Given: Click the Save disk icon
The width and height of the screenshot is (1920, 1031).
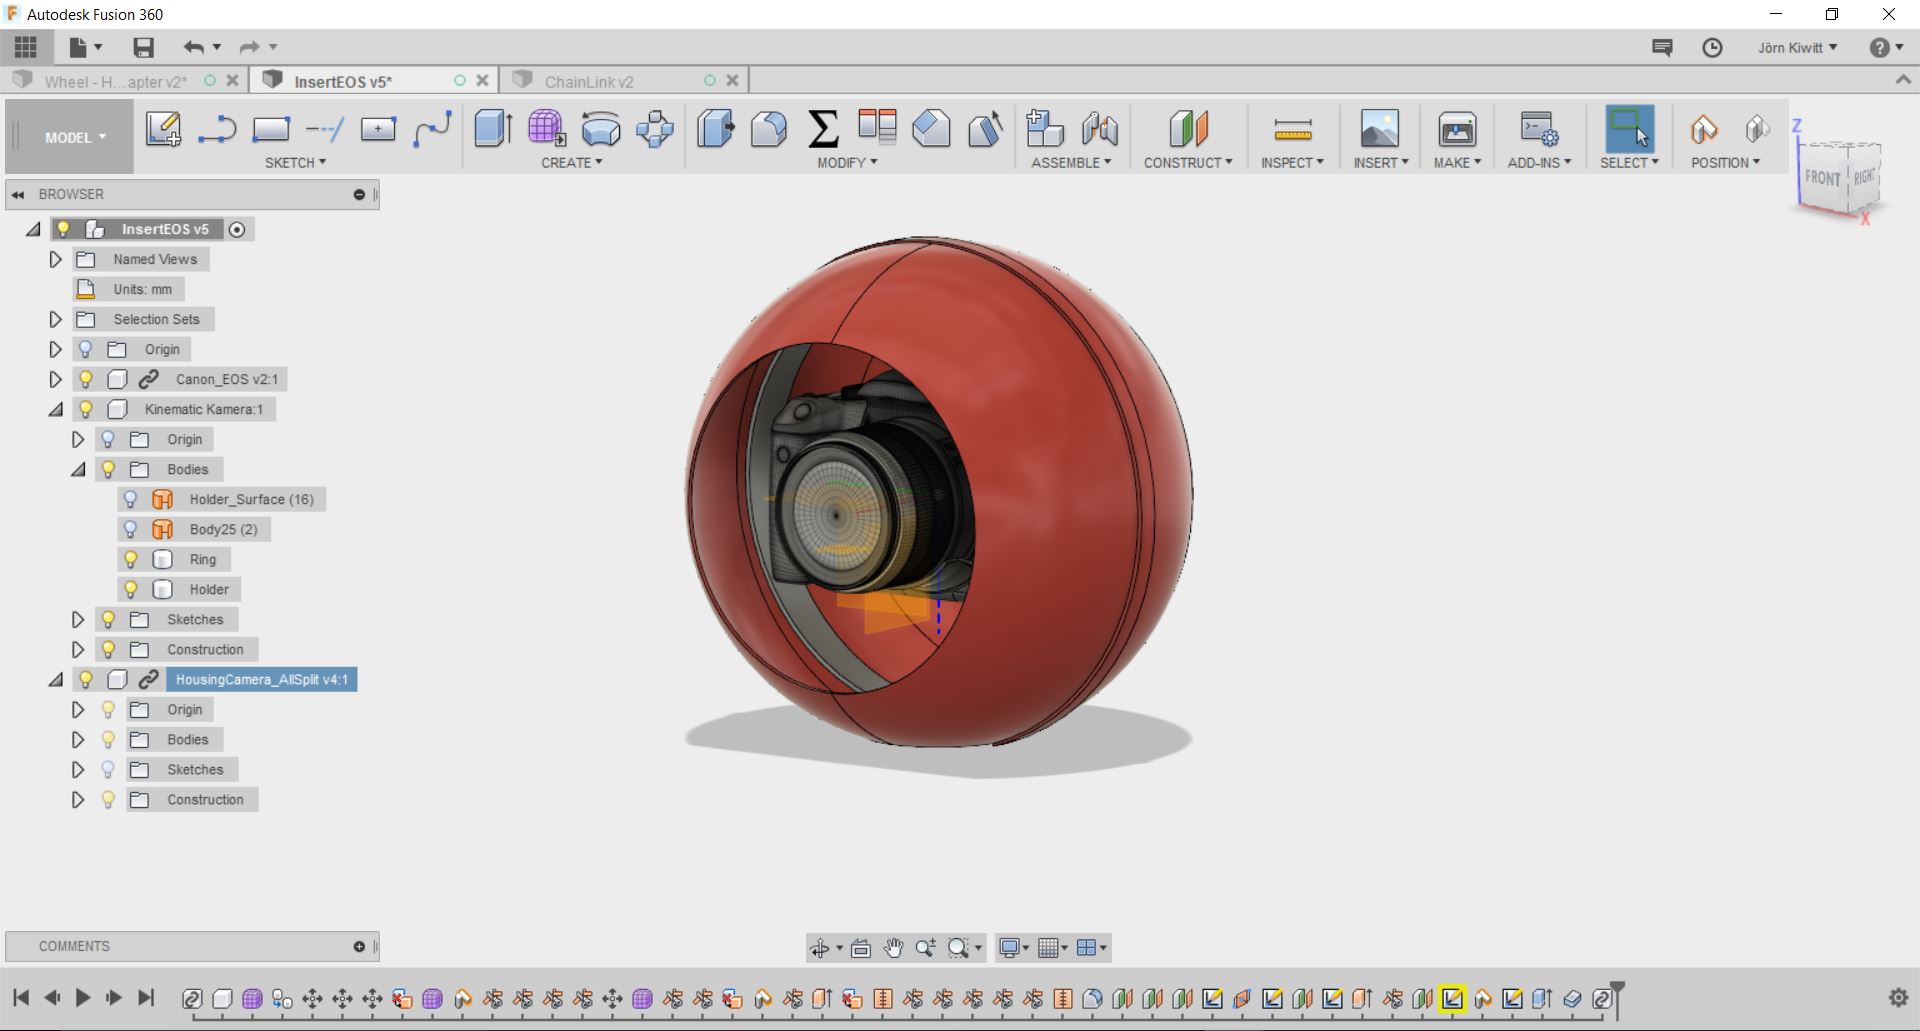Looking at the screenshot, I should click(x=143, y=47).
